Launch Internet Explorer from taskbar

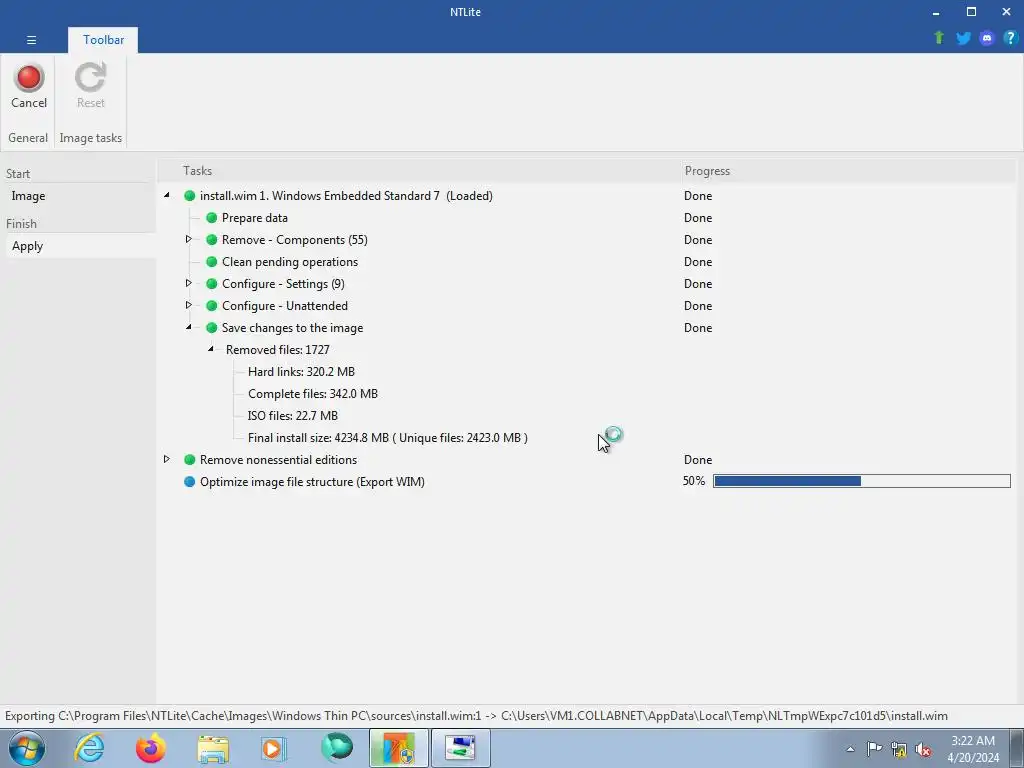point(89,748)
